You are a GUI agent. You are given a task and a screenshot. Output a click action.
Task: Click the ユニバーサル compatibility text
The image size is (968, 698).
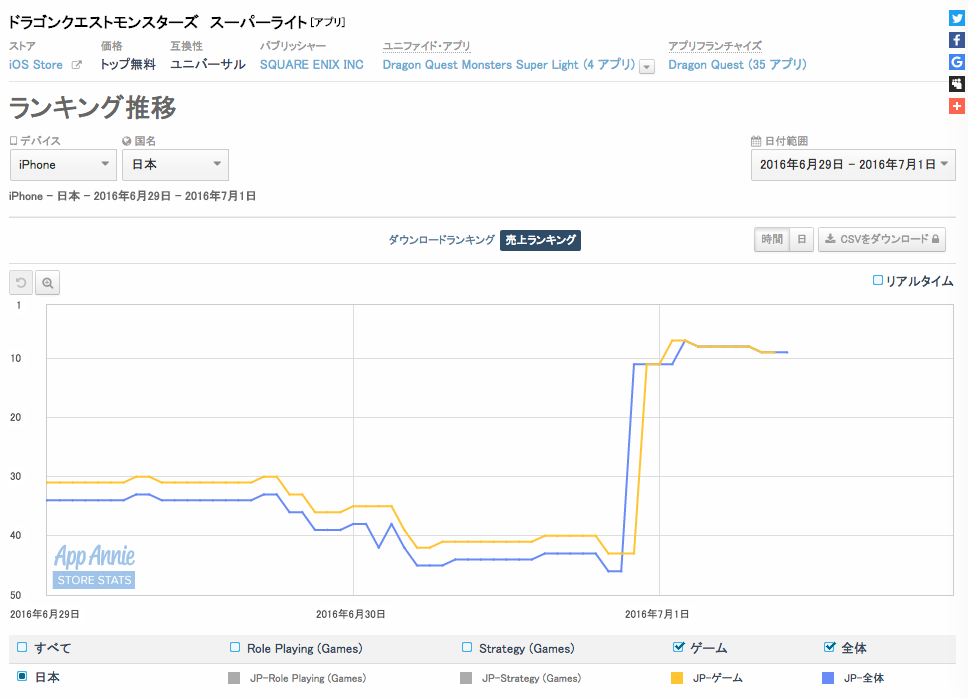(x=208, y=65)
